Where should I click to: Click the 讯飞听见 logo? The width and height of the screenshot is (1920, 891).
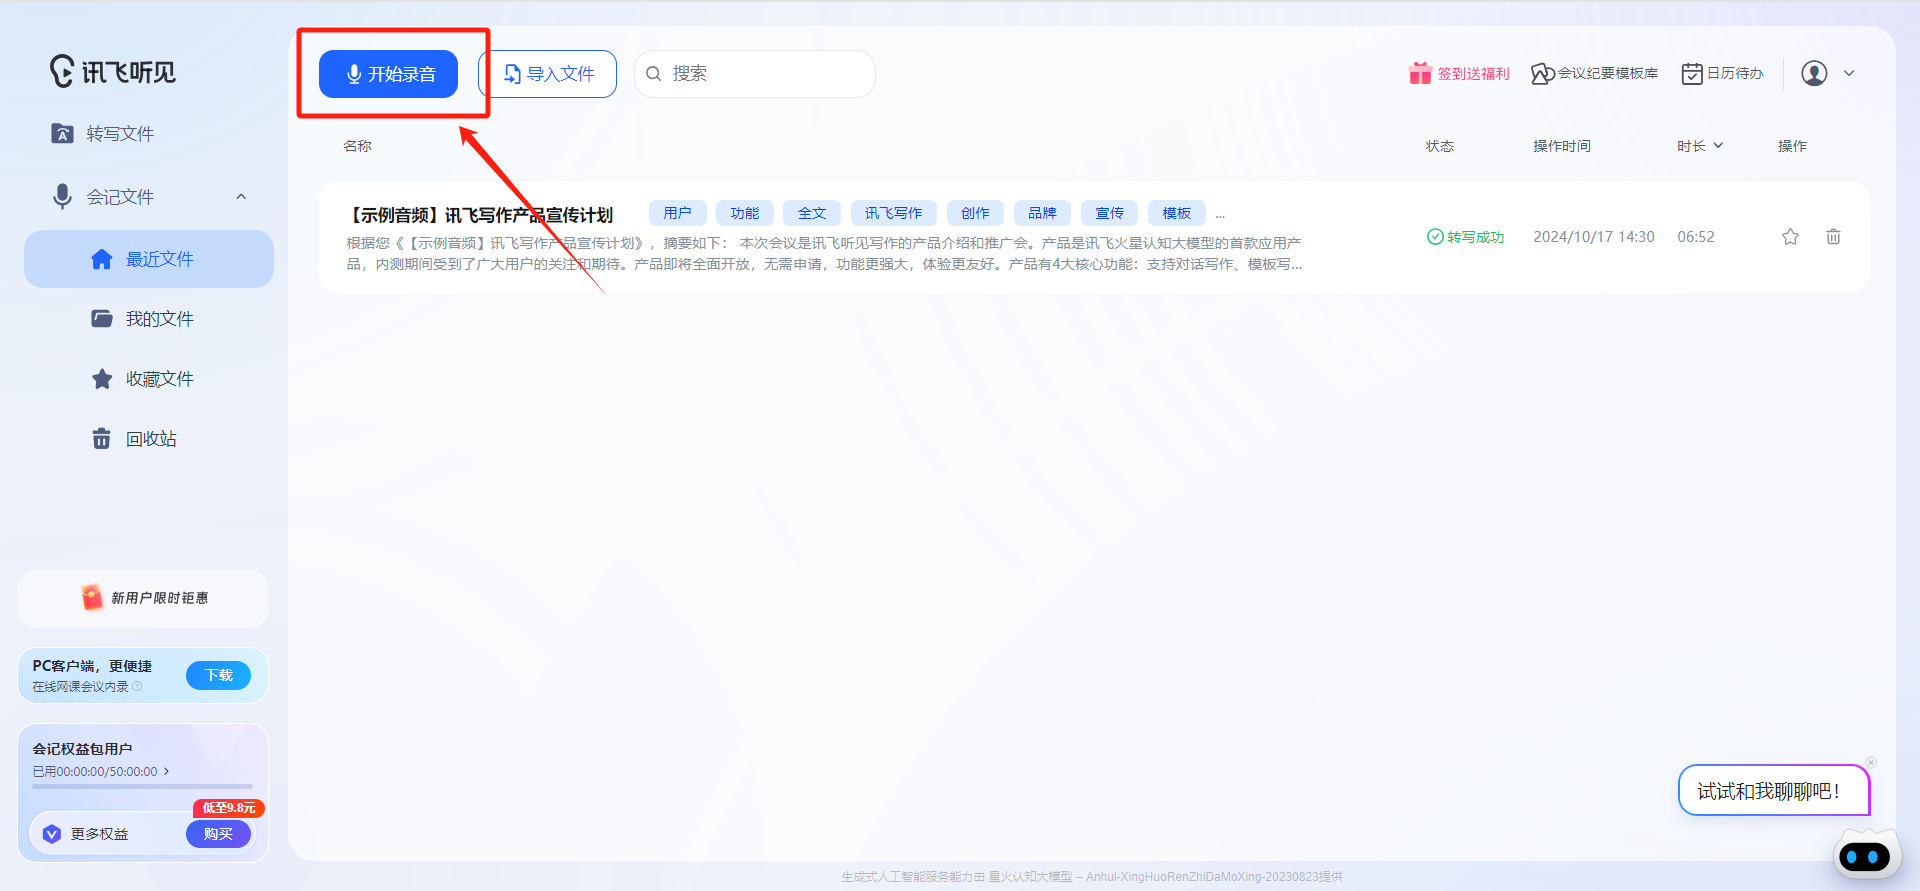click(113, 71)
